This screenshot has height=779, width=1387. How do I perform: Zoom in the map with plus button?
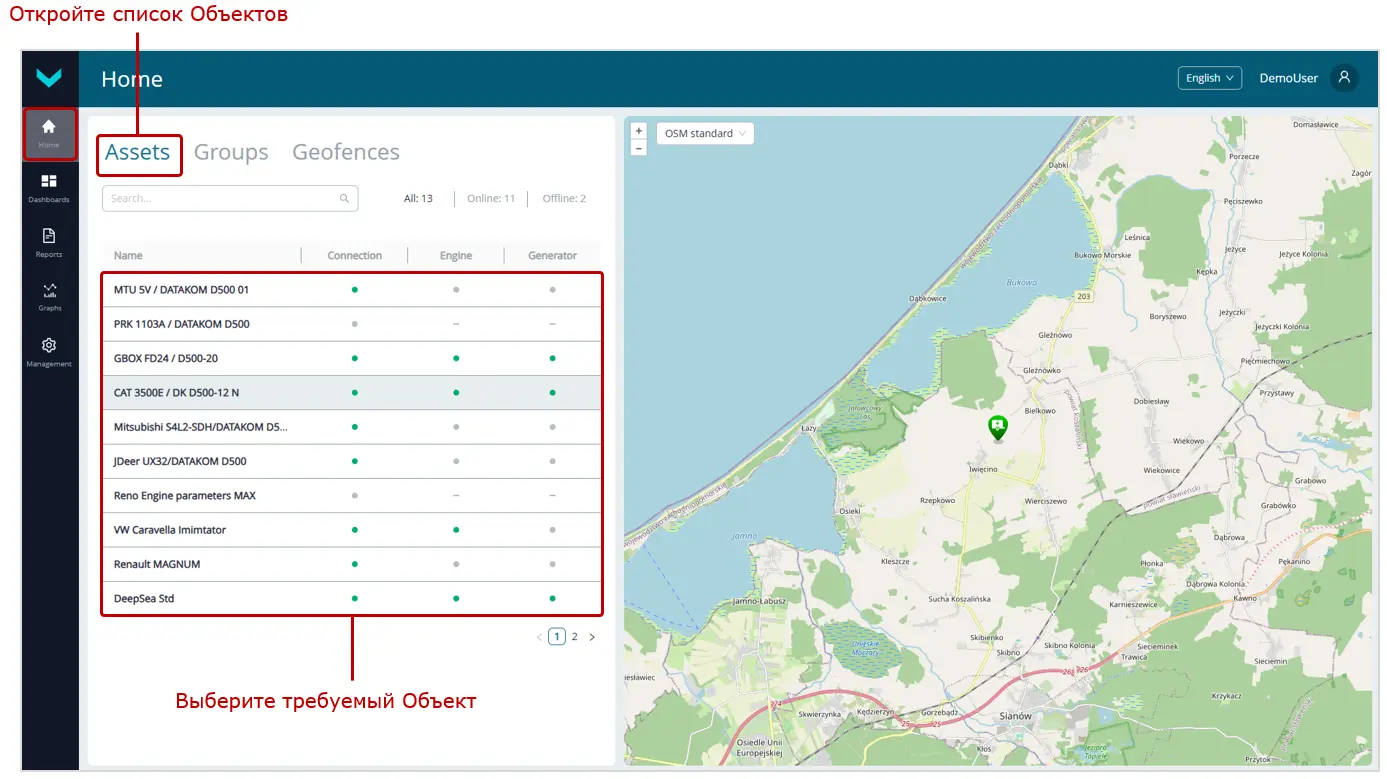639,131
